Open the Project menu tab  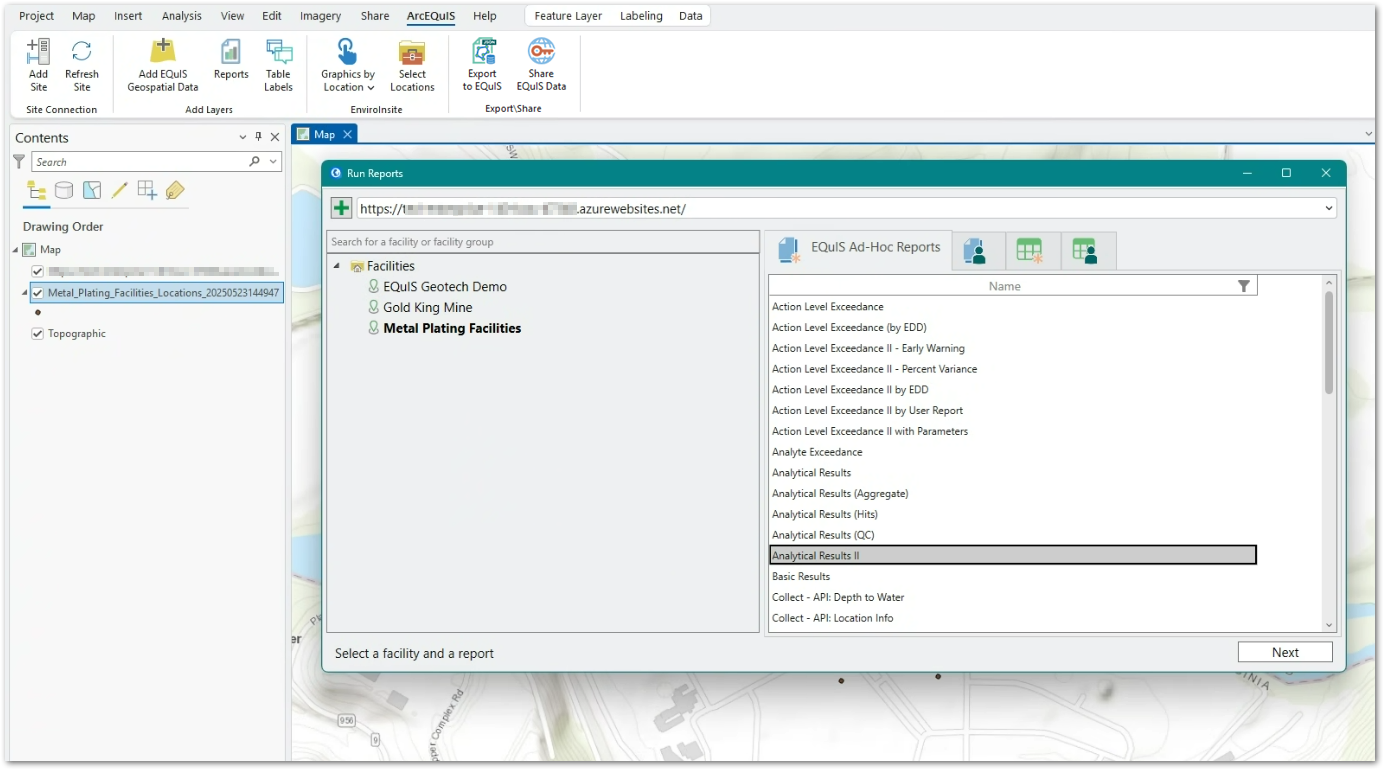tap(37, 16)
